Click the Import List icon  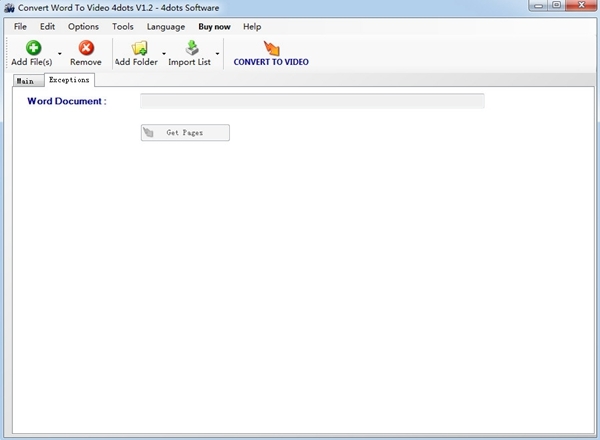190,48
